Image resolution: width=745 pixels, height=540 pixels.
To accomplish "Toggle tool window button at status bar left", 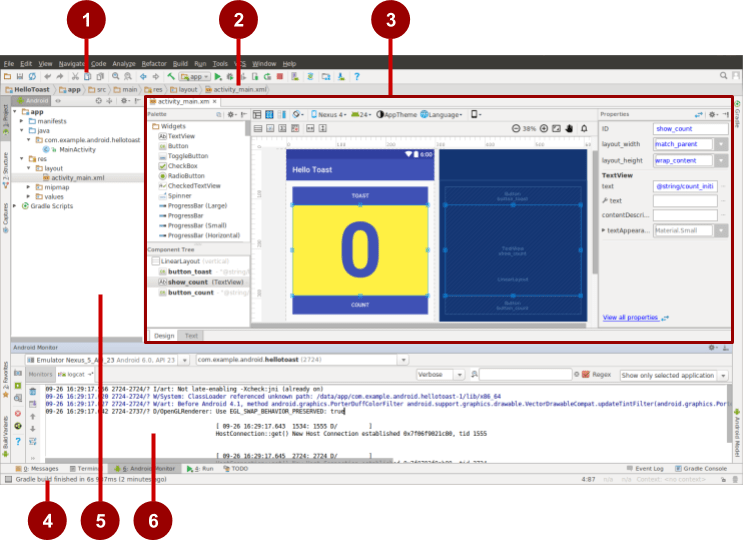I will 8,479.
